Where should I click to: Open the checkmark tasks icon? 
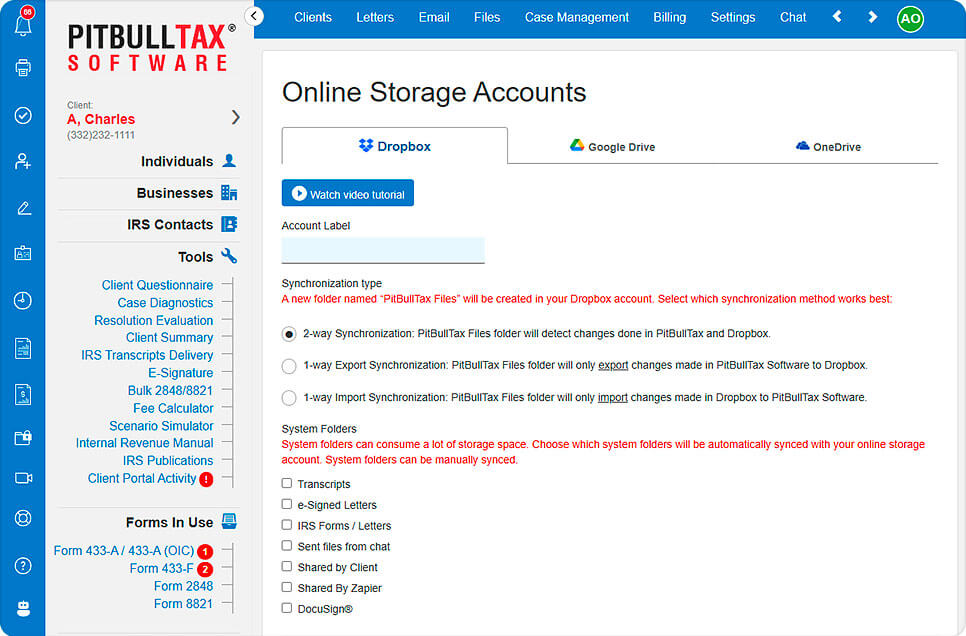[x=23, y=115]
